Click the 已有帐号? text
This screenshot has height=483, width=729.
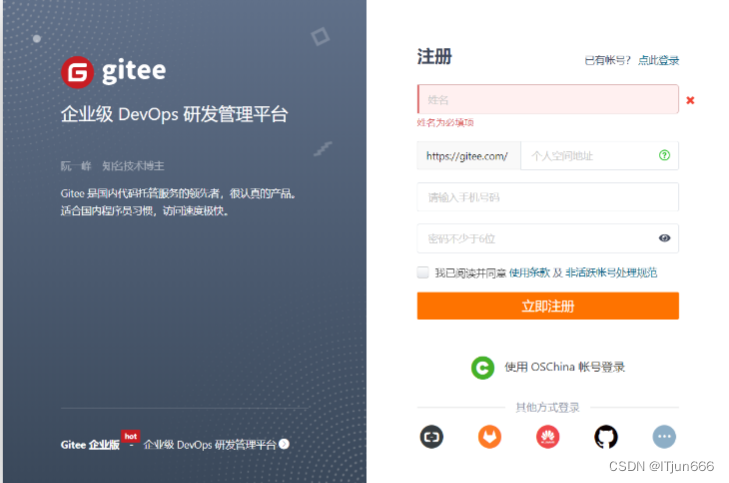tap(607, 60)
